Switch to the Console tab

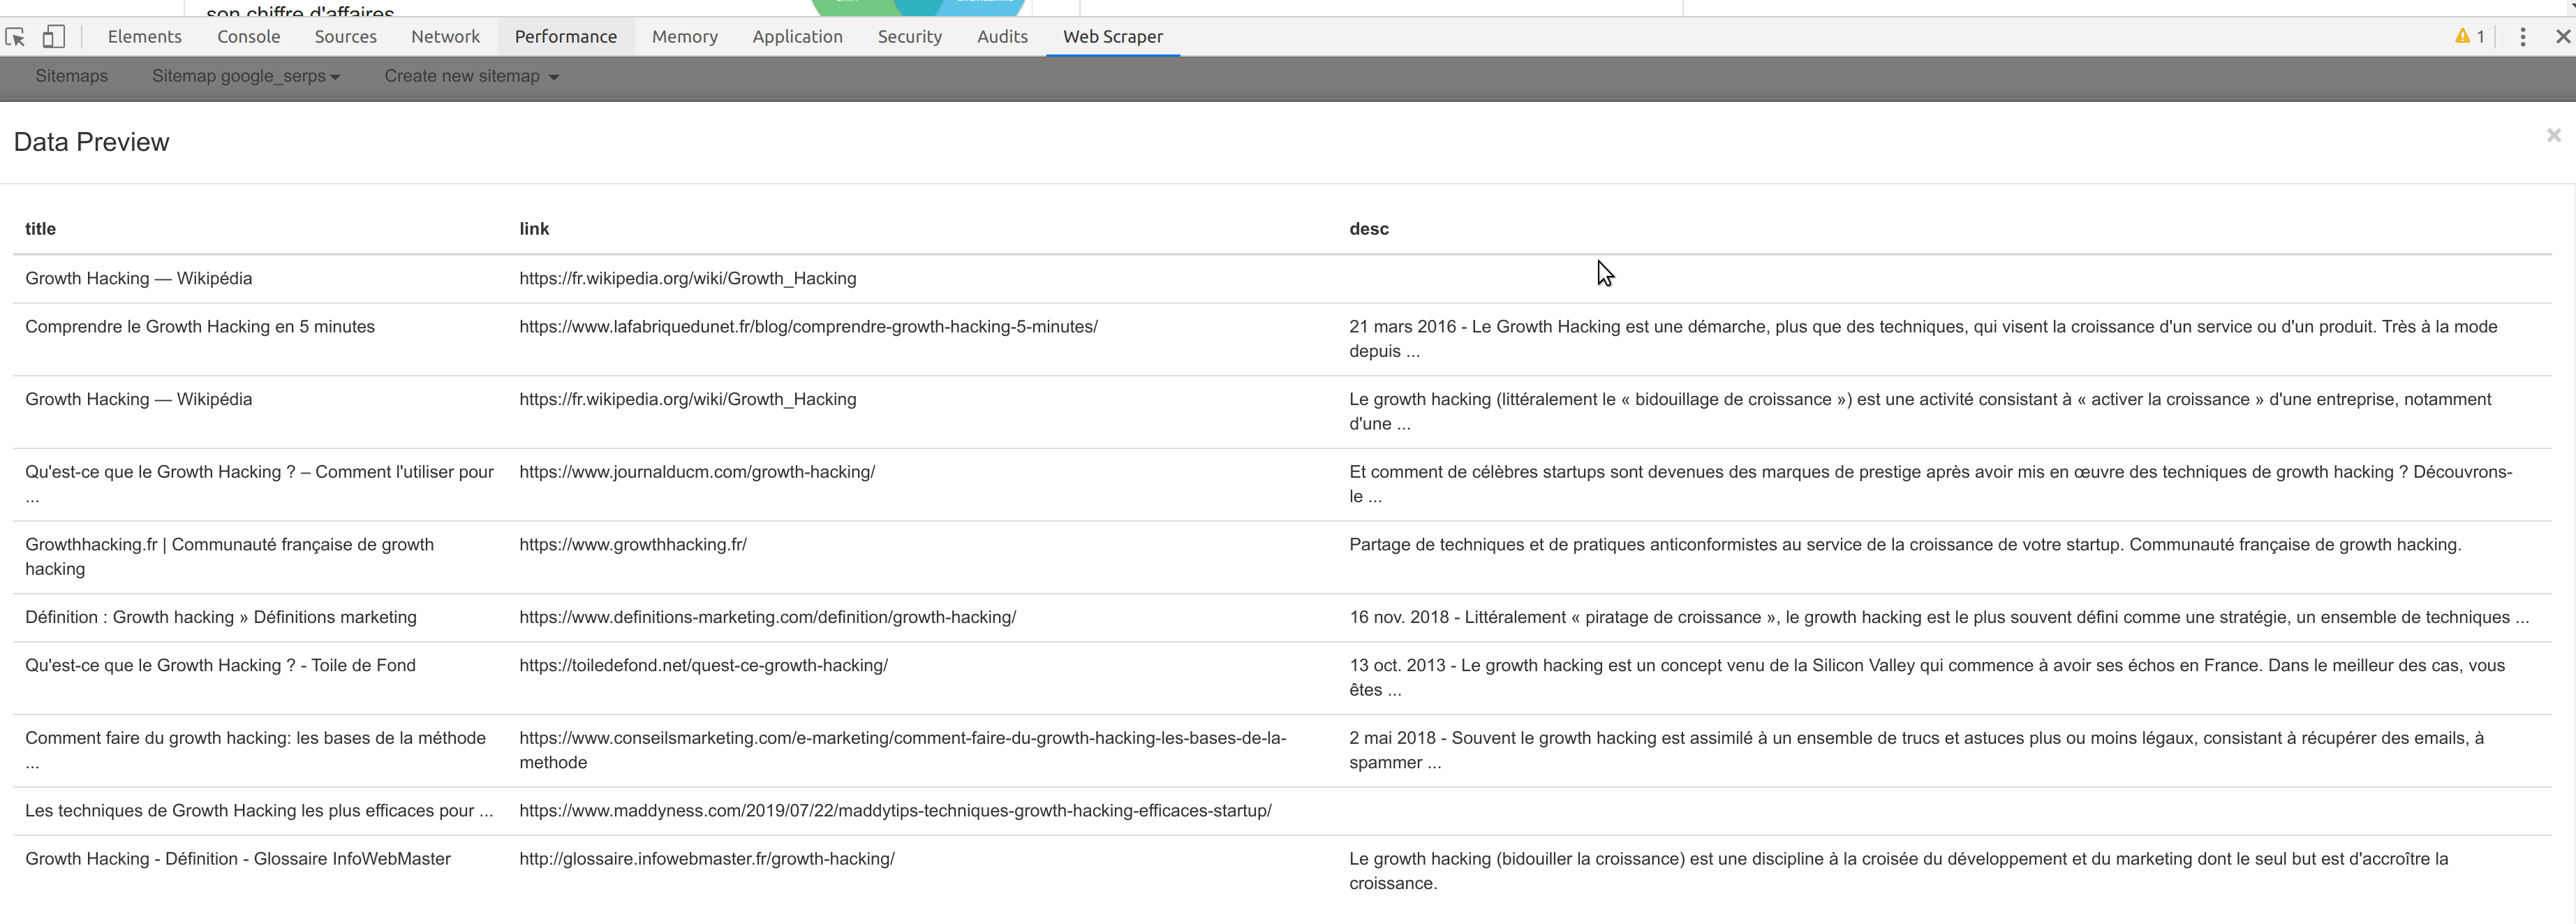pos(248,37)
